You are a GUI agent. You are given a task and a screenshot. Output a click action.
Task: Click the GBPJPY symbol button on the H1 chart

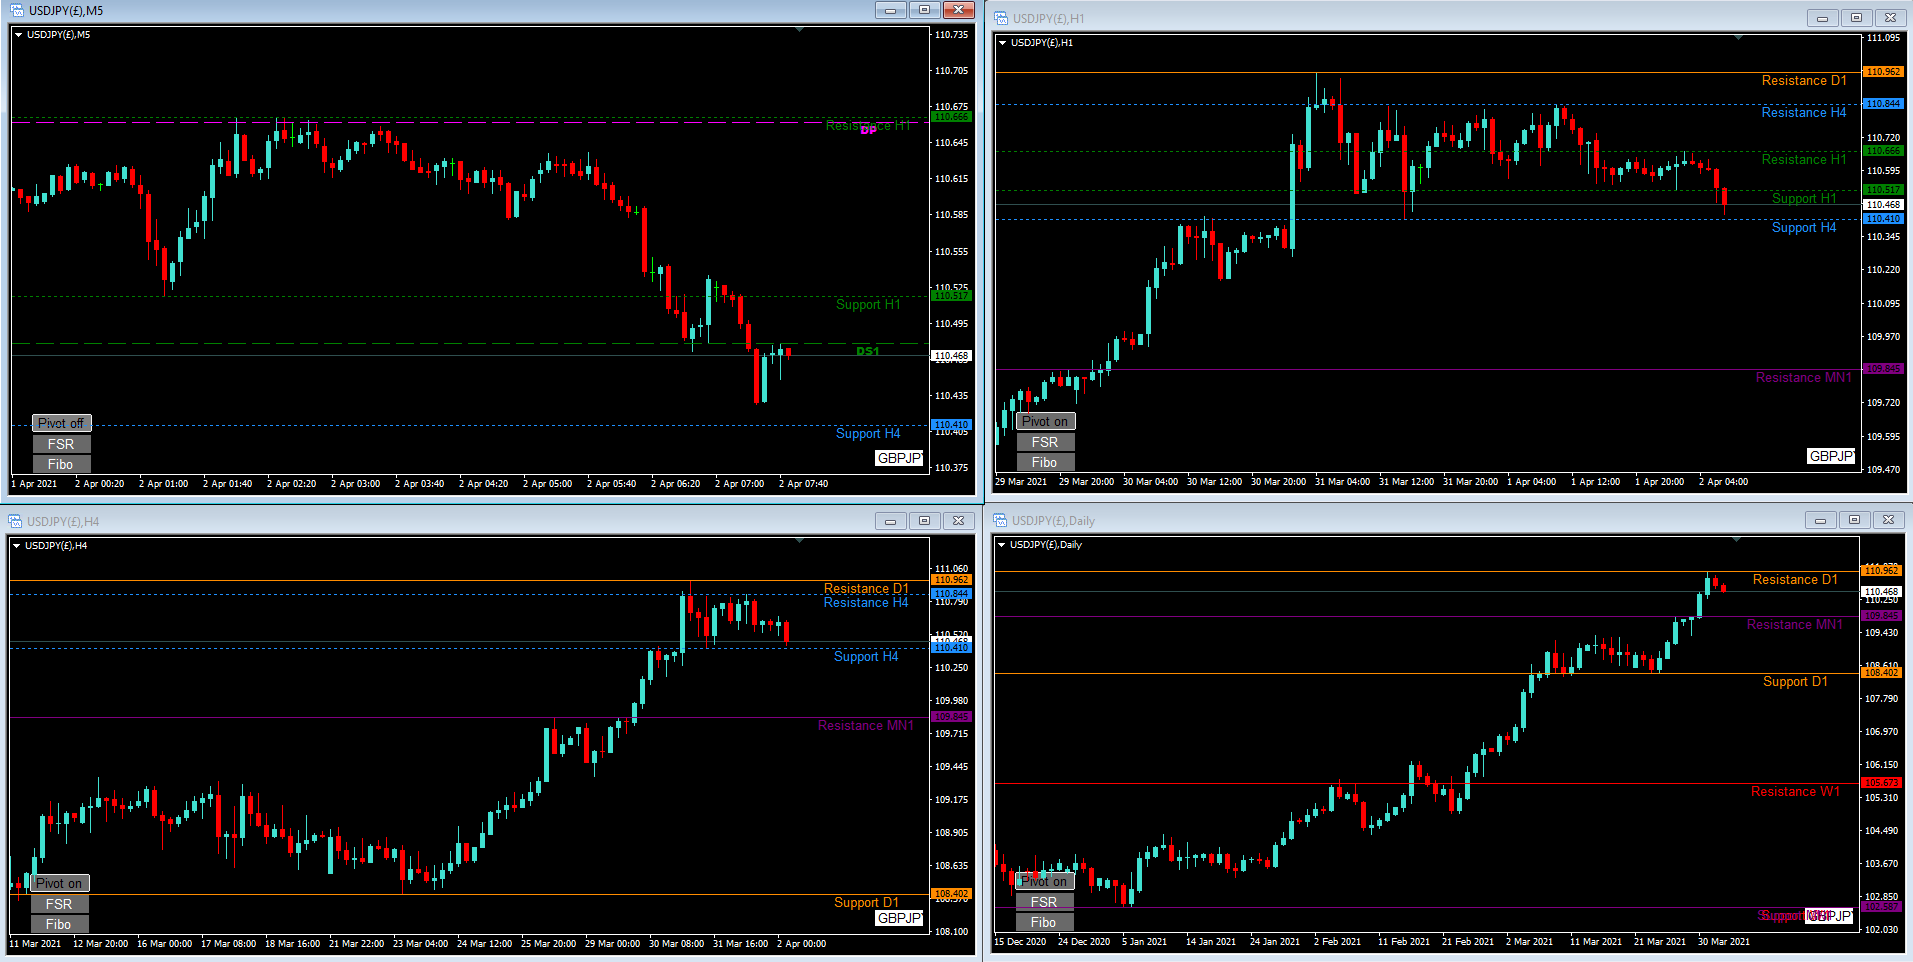tap(1832, 456)
